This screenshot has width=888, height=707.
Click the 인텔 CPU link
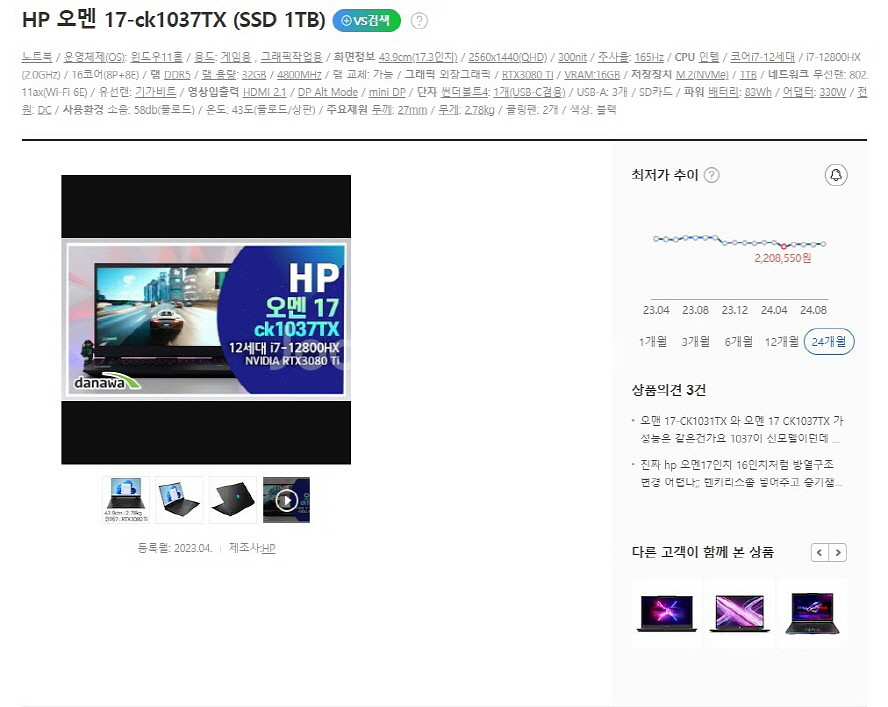[709, 57]
